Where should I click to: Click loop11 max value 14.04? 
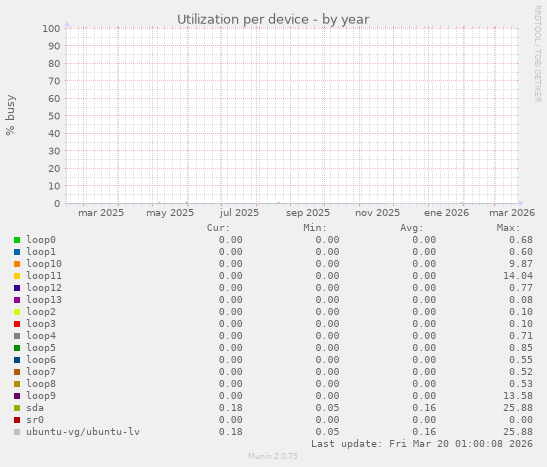[518, 276]
